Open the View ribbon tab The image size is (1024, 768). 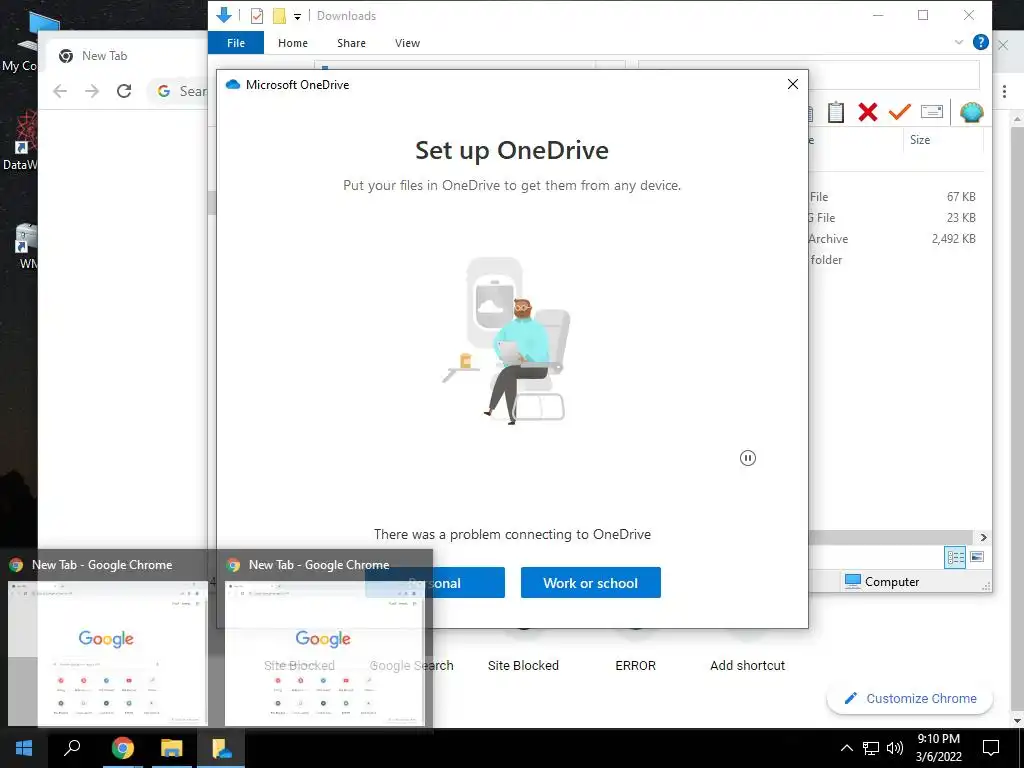pos(408,43)
